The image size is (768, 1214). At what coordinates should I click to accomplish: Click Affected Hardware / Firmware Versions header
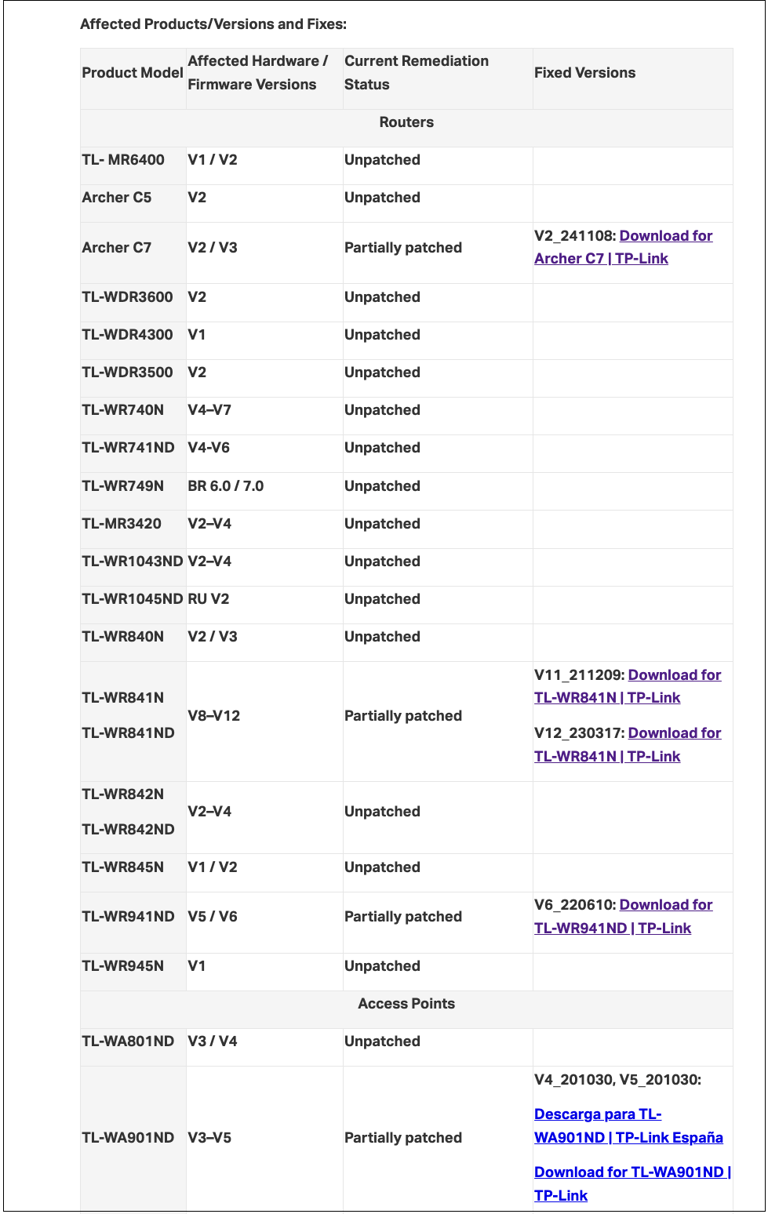258,73
